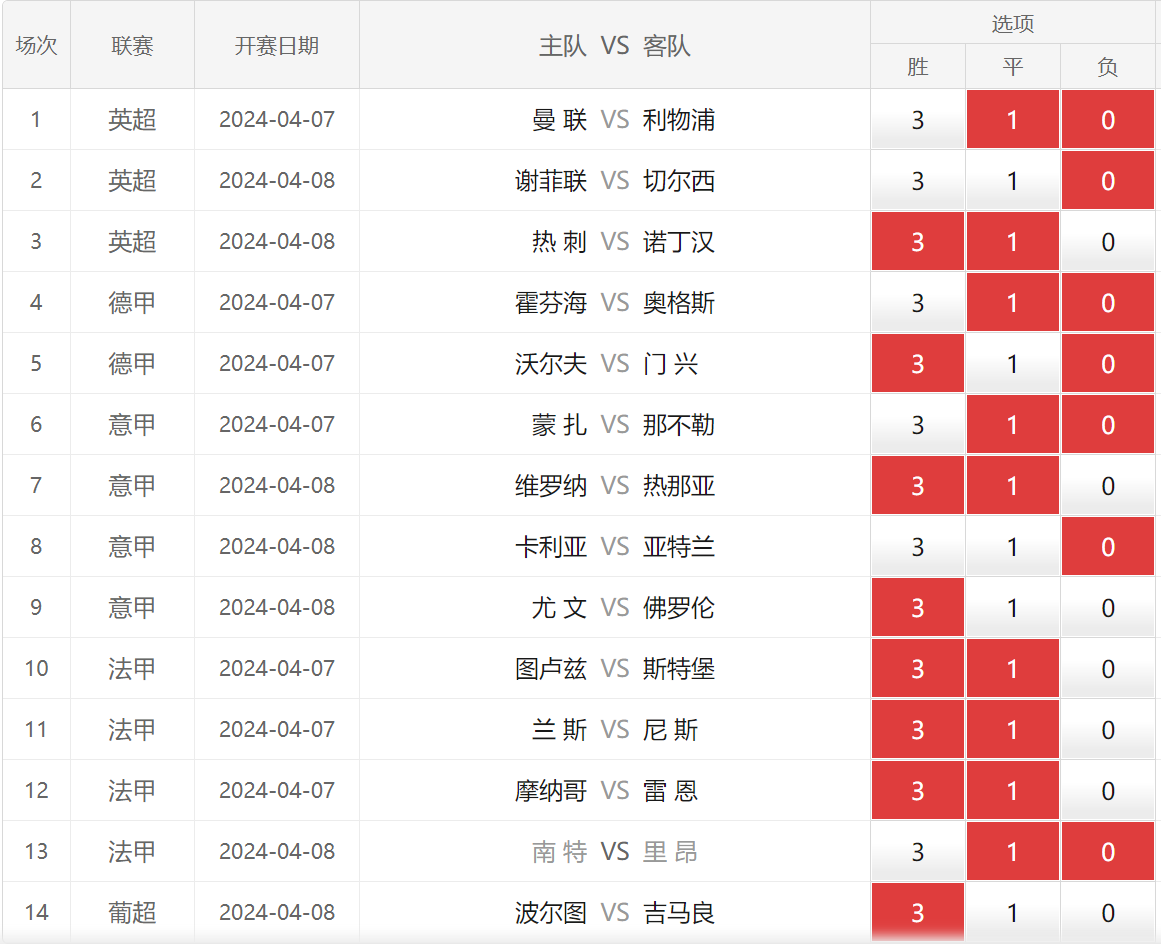Toggle 负 (0) for 曼联 VS 利物浦
The width and height of the screenshot is (1161, 947).
coord(1108,119)
